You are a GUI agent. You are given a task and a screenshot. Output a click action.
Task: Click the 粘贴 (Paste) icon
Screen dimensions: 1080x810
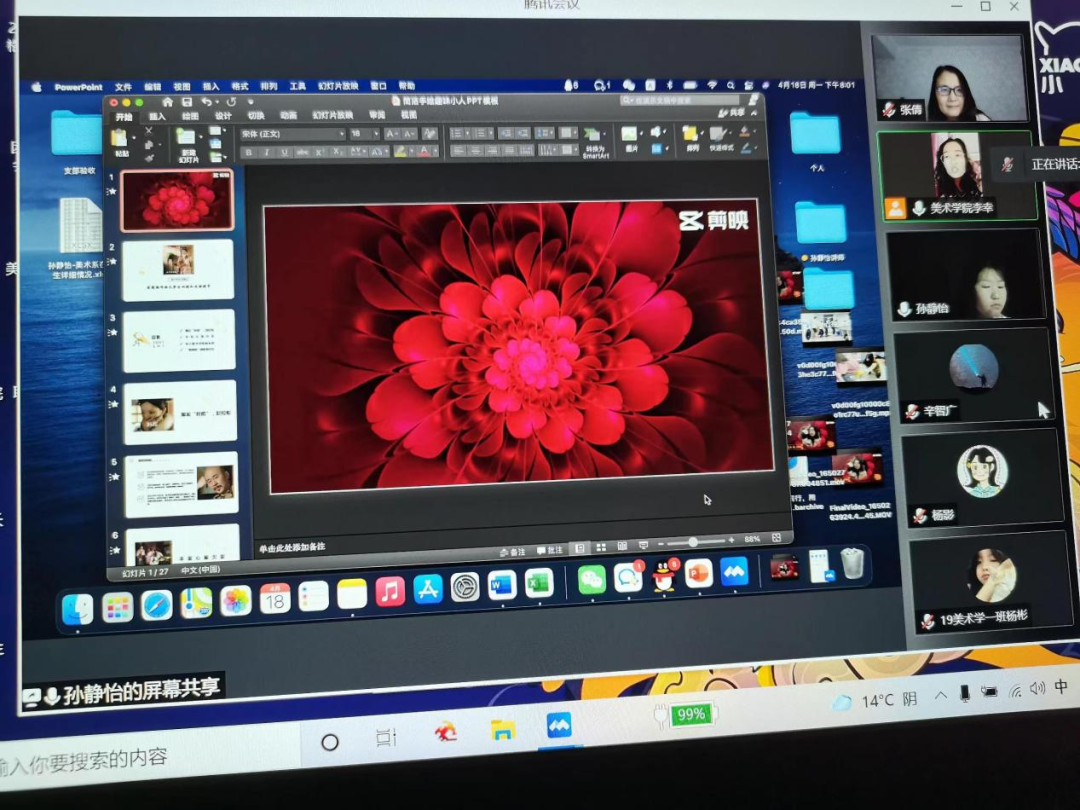coord(121,139)
